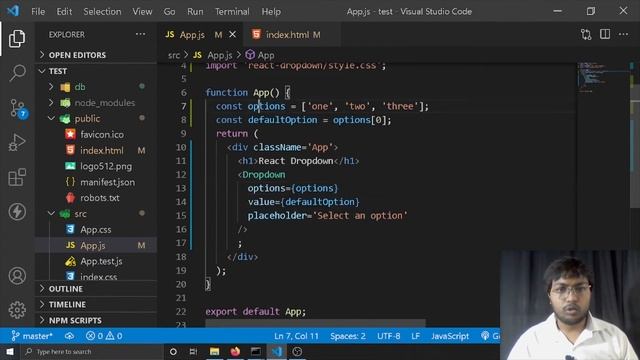Open errors and warnings status indicator
The width and height of the screenshot is (640, 360).
pos(104,336)
